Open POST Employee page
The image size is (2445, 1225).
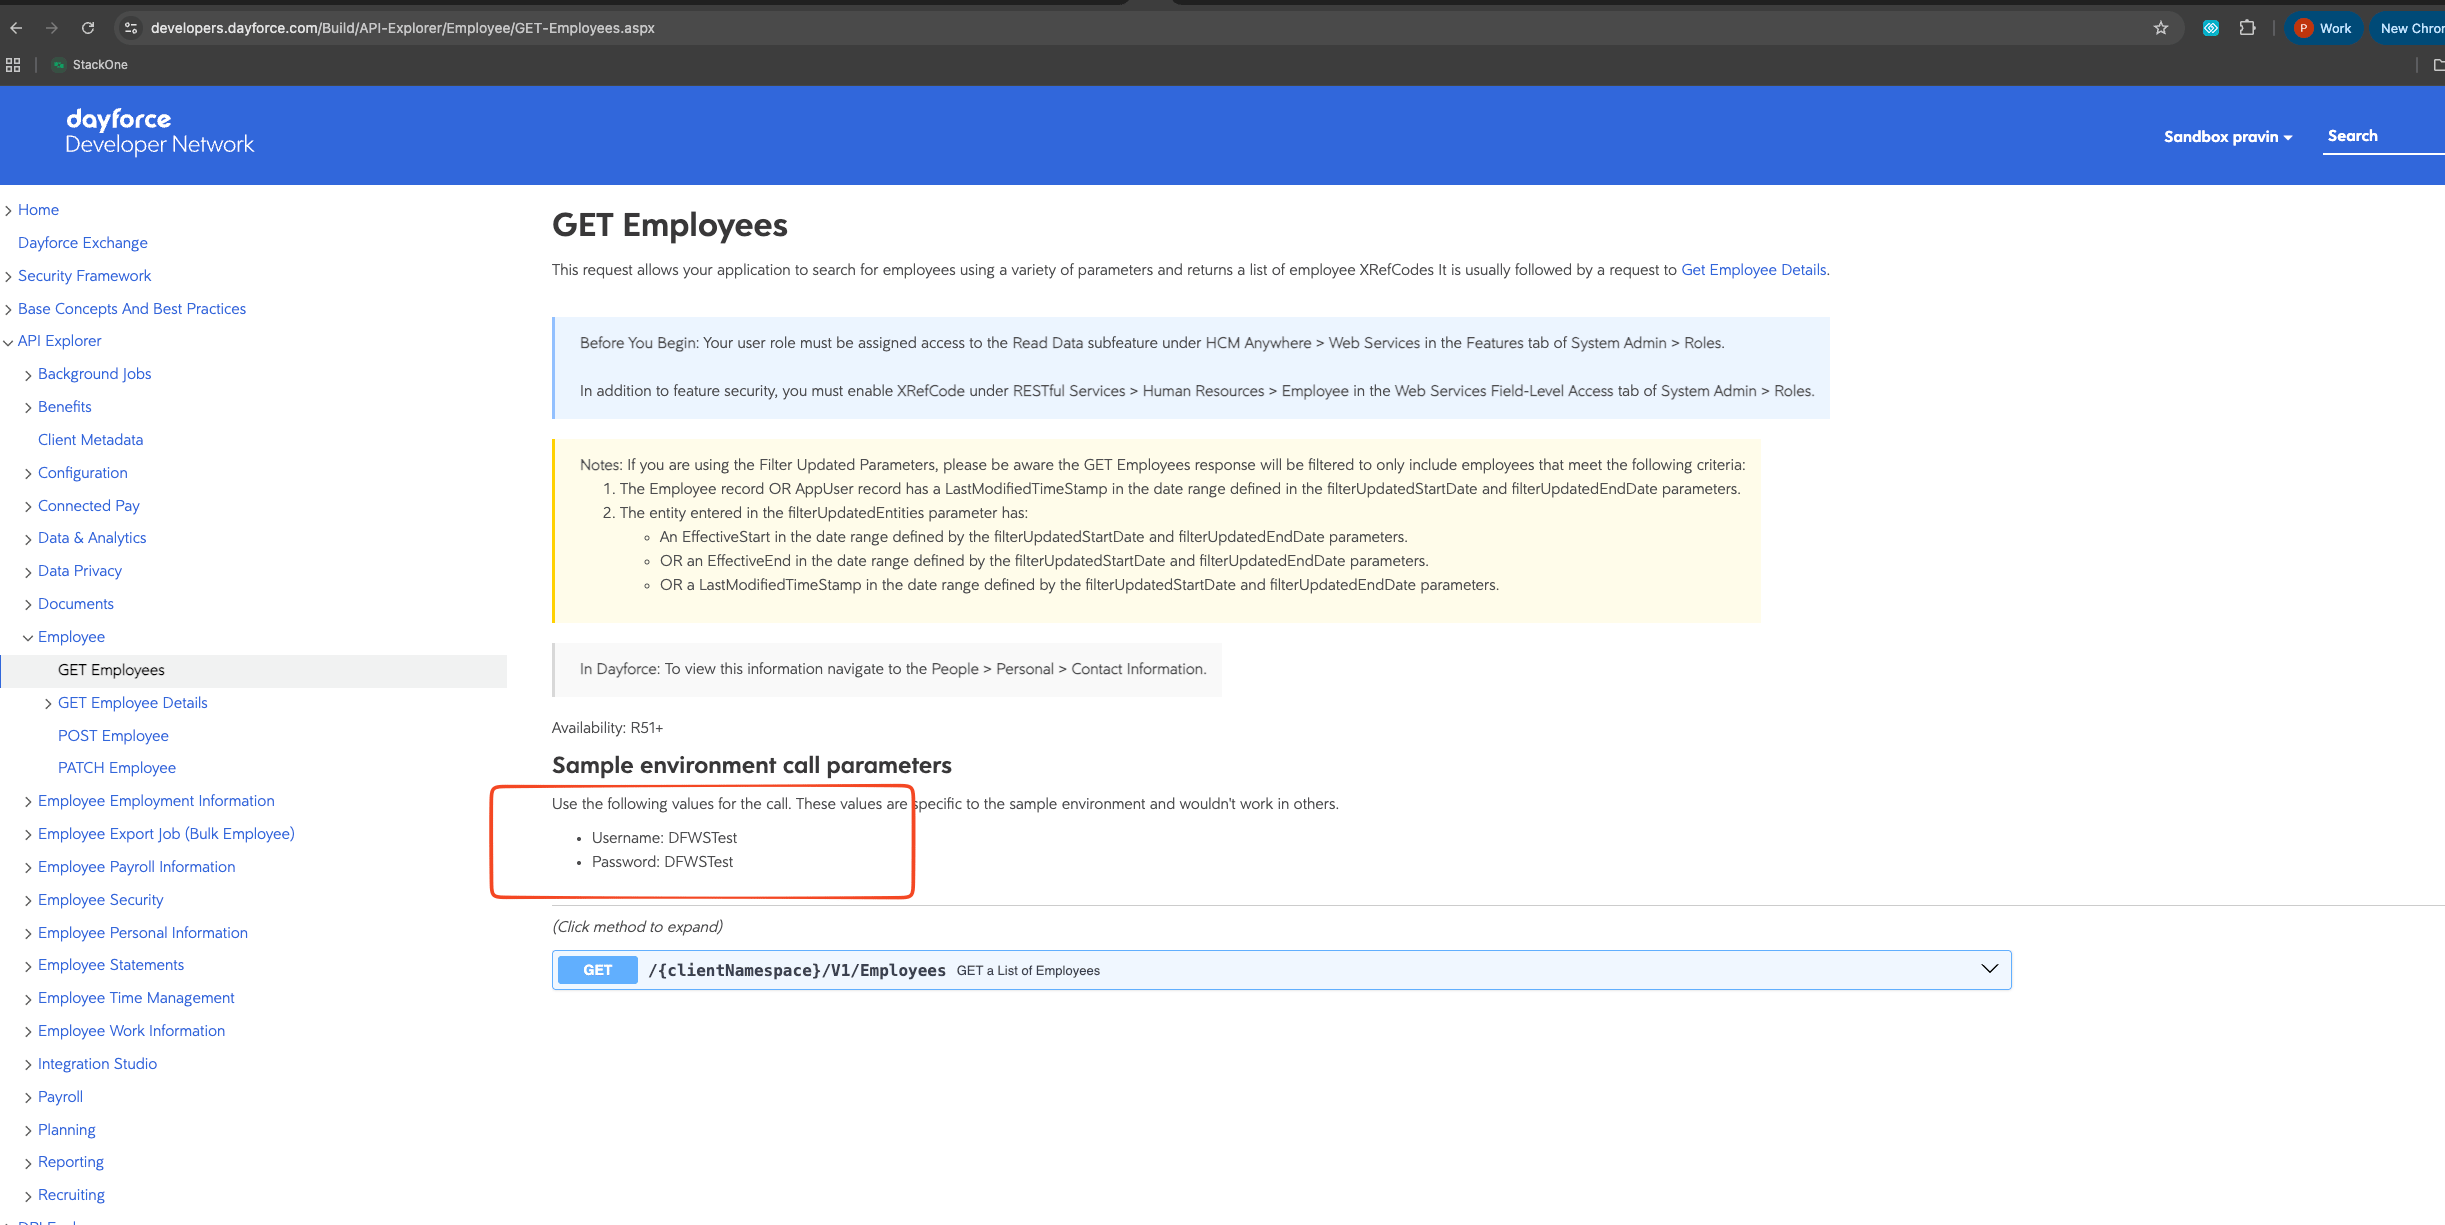click(x=113, y=736)
